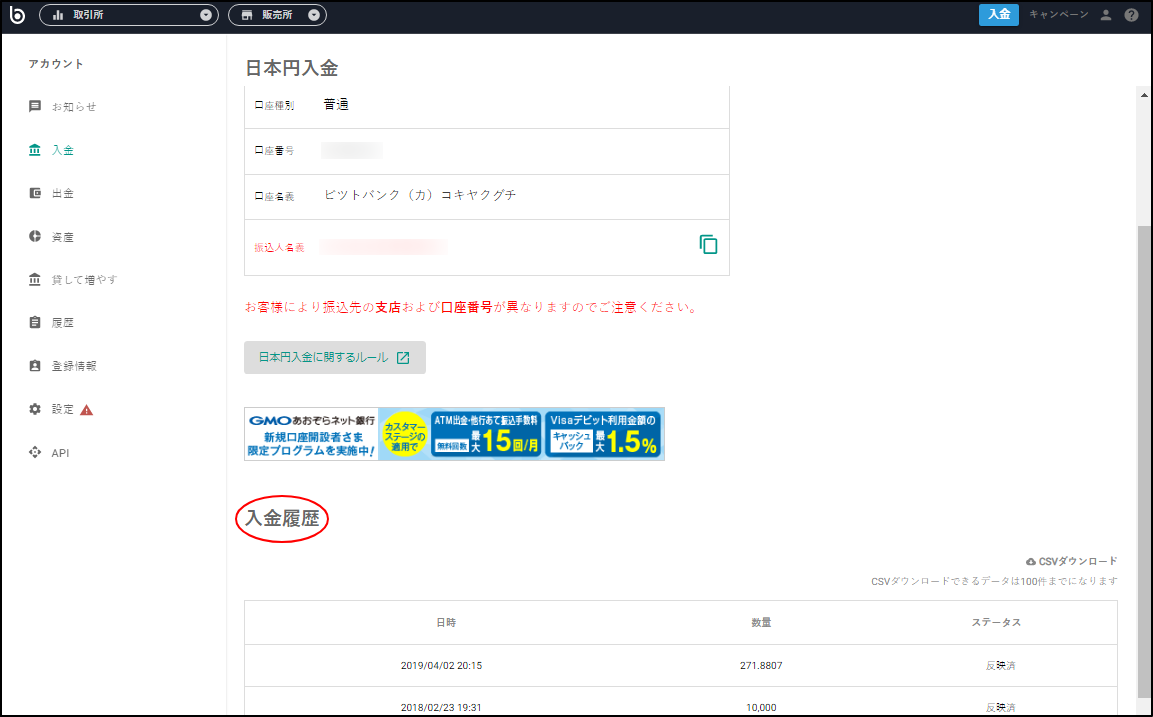Click the red warning triangle beside 設定

(86, 410)
